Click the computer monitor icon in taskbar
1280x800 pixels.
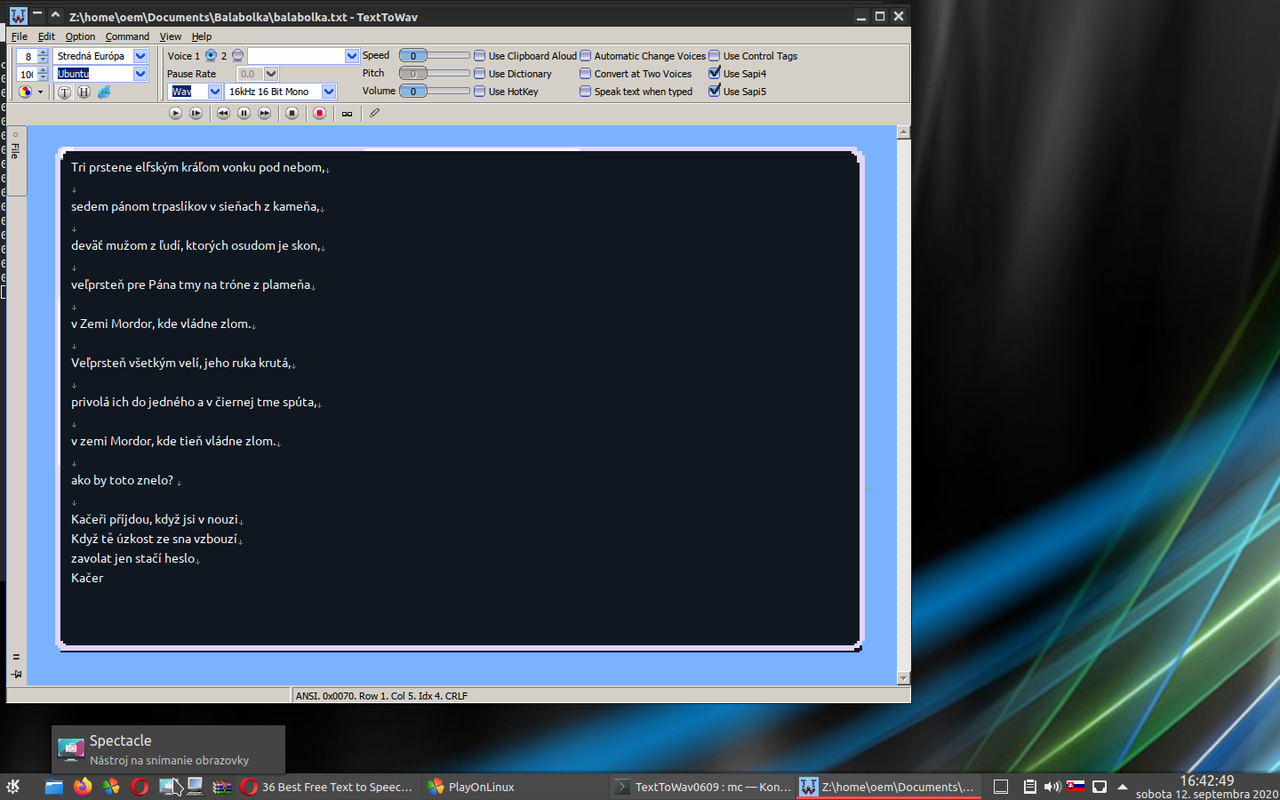coord(195,786)
